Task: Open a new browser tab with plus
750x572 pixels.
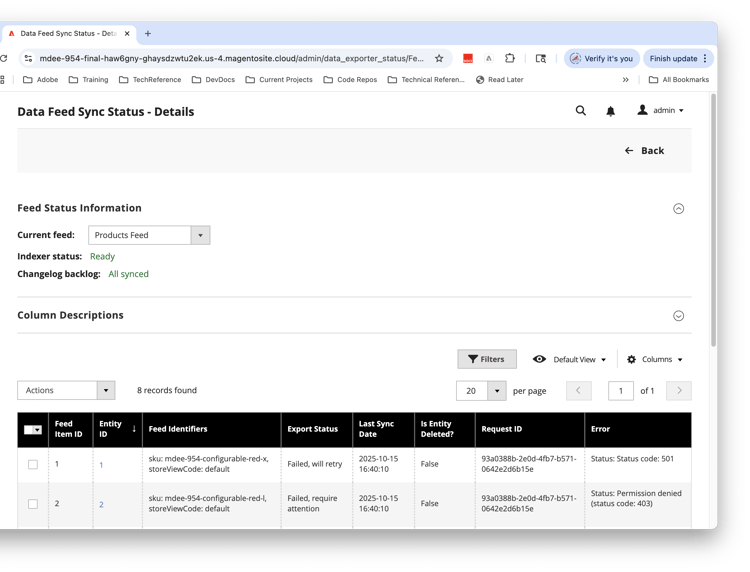Action: click(148, 33)
